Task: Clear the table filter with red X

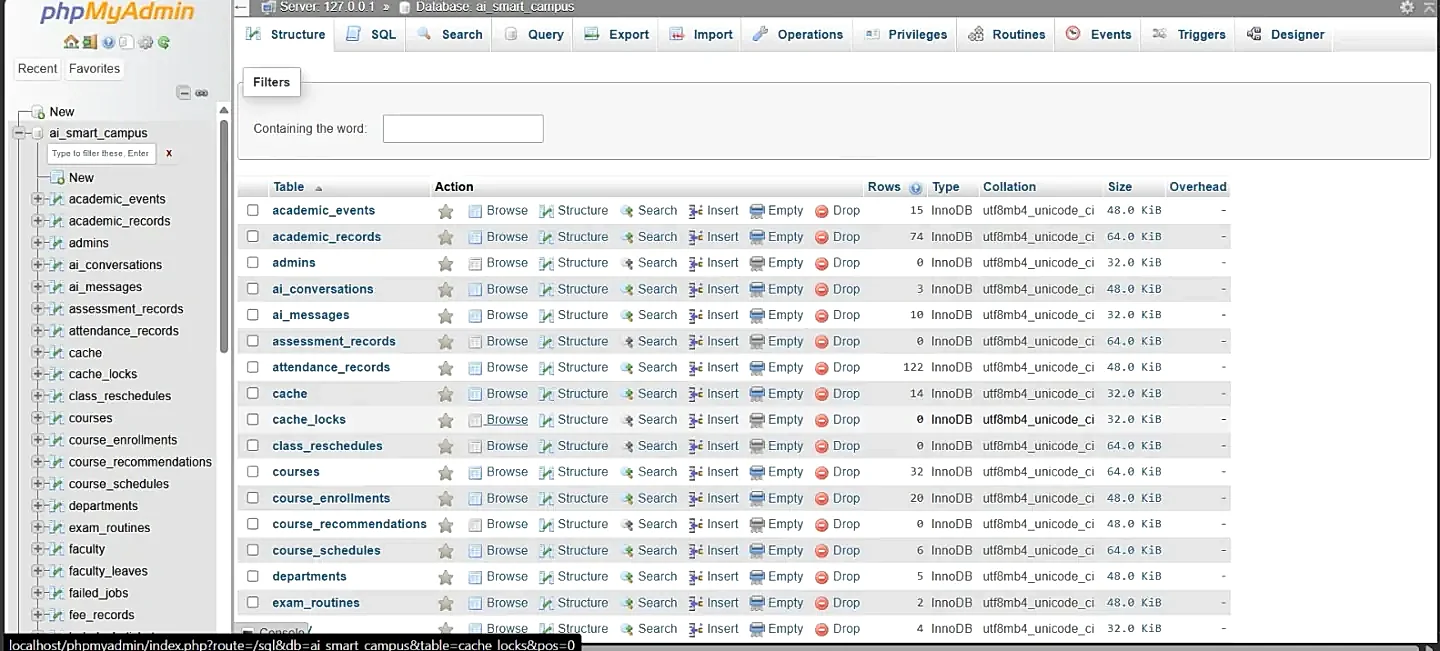Action: [169, 153]
